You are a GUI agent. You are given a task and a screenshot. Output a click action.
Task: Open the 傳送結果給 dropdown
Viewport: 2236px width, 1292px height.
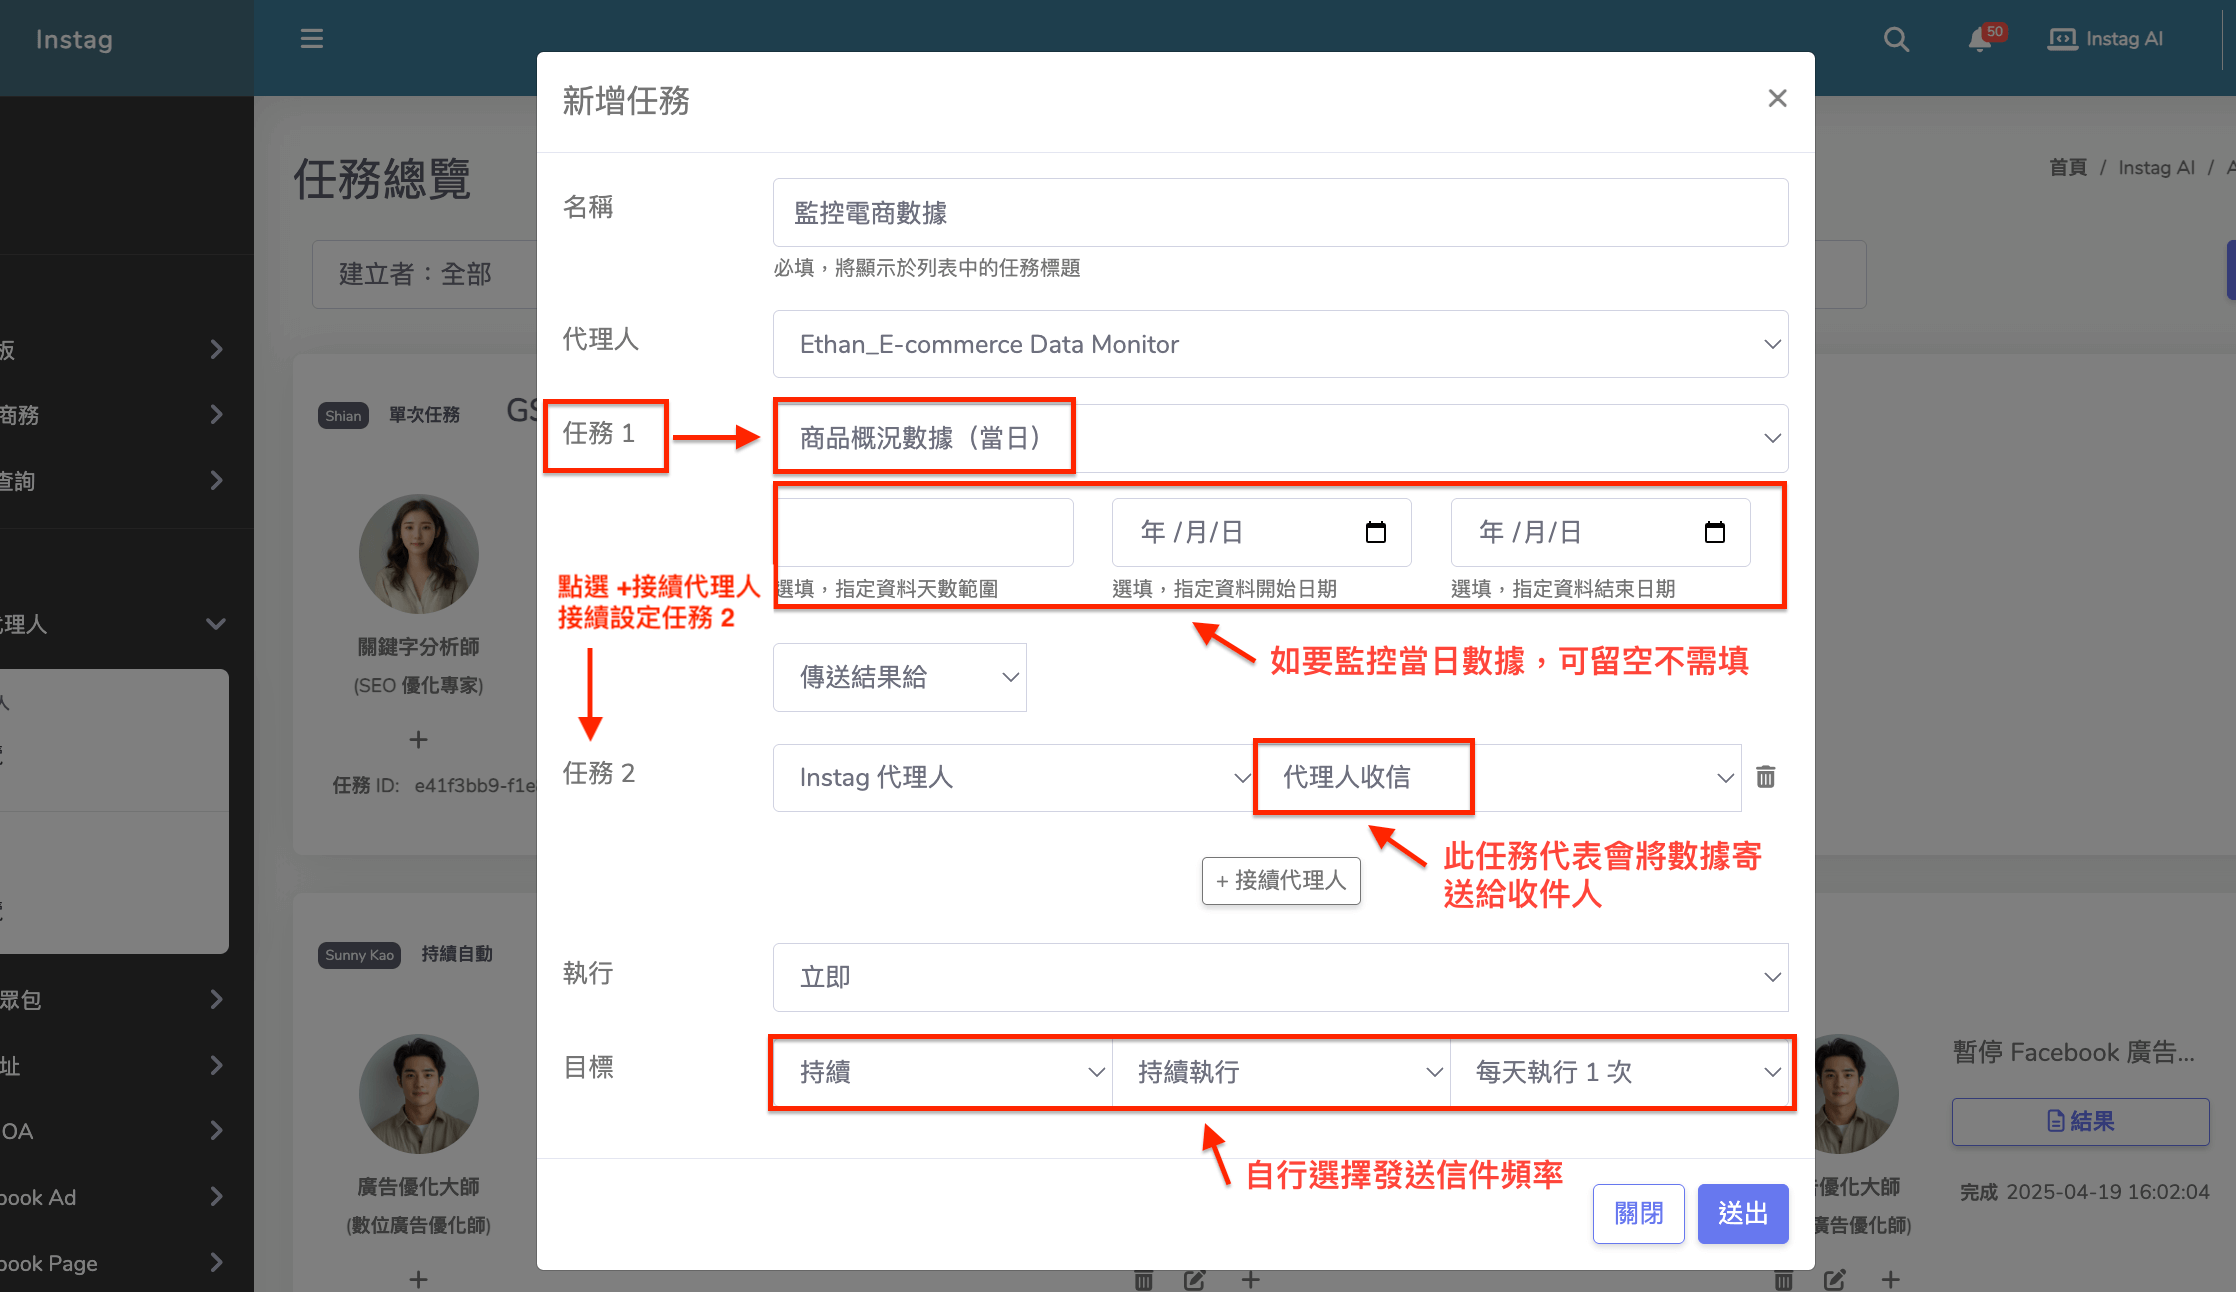(899, 677)
